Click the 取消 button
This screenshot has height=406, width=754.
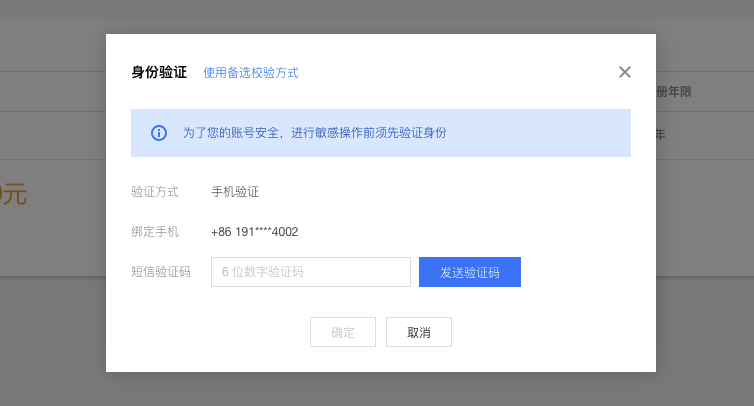click(419, 332)
